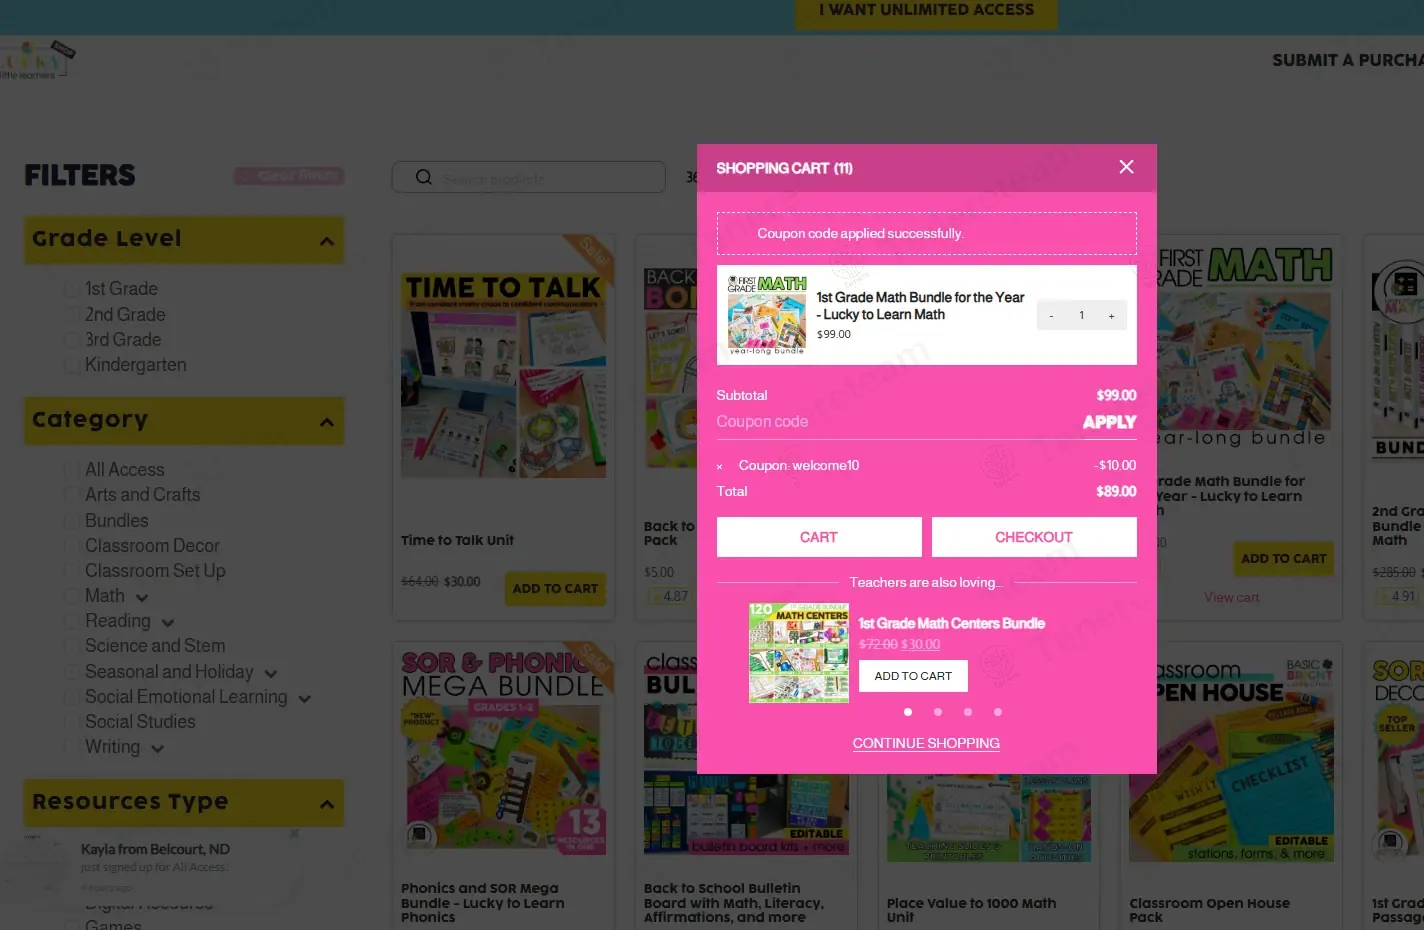Show third carousel slide dot
The height and width of the screenshot is (930, 1424).
pyautogui.click(x=968, y=712)
